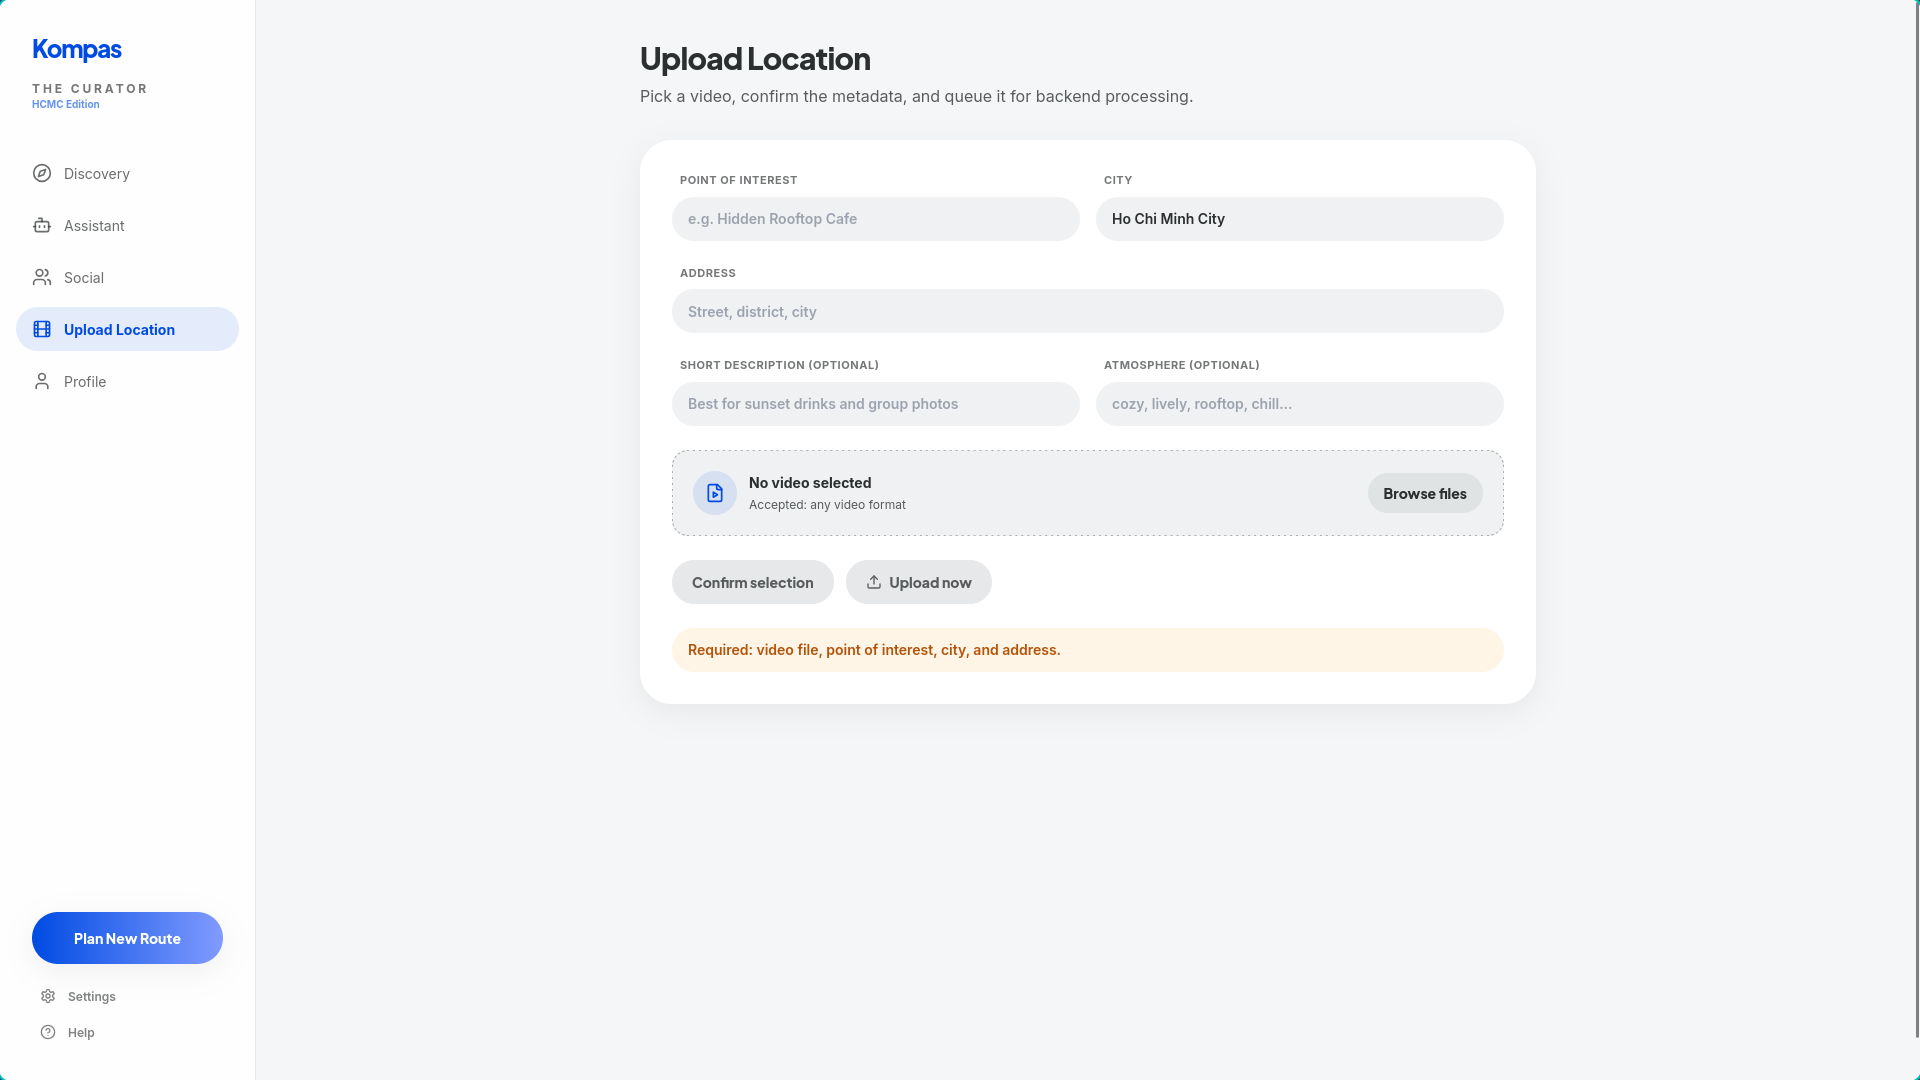Click the person icon beside Profile
Image resolution: width=1920 pixels, height=1080 pixels.
point(42,381)
